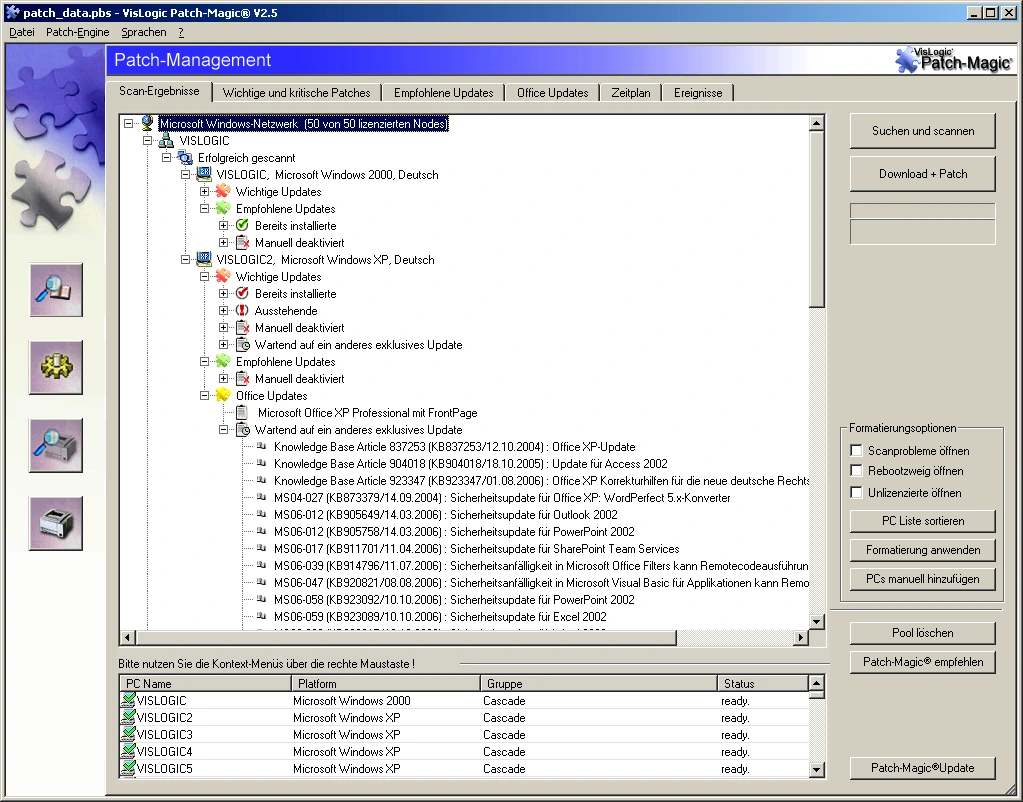Collapse the Erfolgreich gescannt node
Image resolution: width=1023 pixels, height=802 pixels.
[x=166, y=157]
